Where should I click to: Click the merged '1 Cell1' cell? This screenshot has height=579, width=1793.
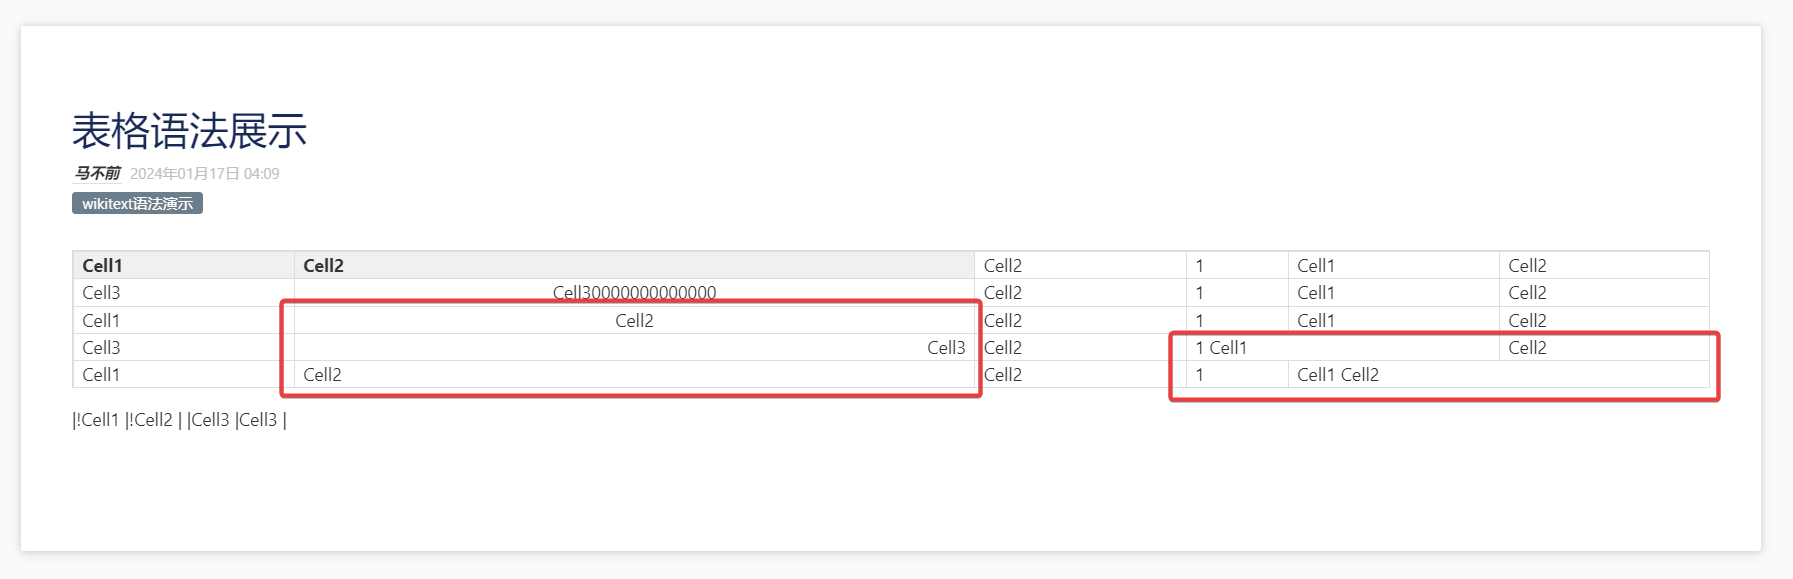coord(1343,347)
